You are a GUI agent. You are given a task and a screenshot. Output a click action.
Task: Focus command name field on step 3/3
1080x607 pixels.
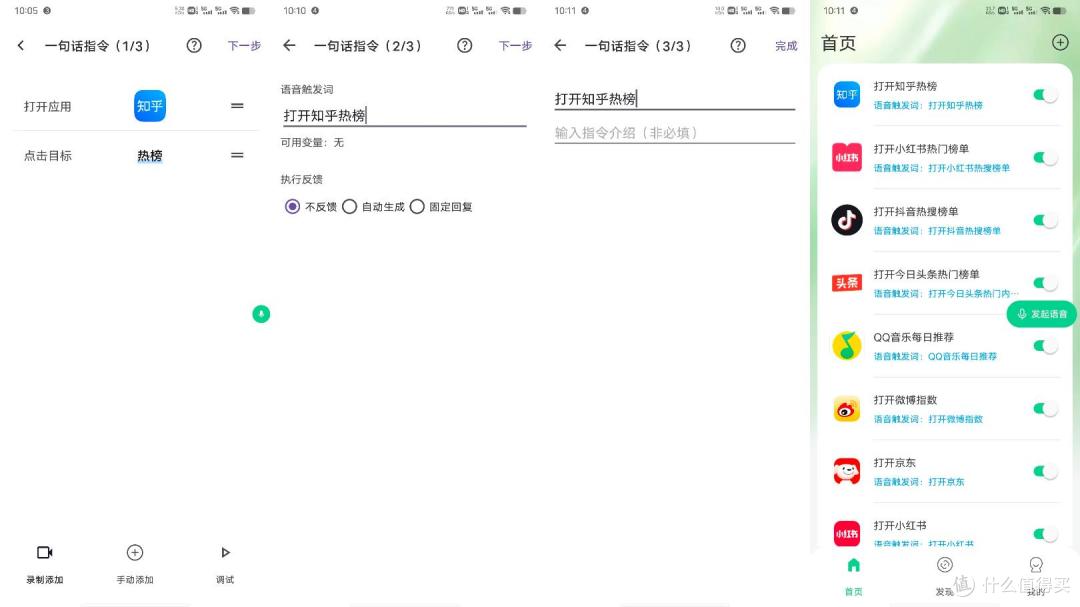click(x=674, y=99)
